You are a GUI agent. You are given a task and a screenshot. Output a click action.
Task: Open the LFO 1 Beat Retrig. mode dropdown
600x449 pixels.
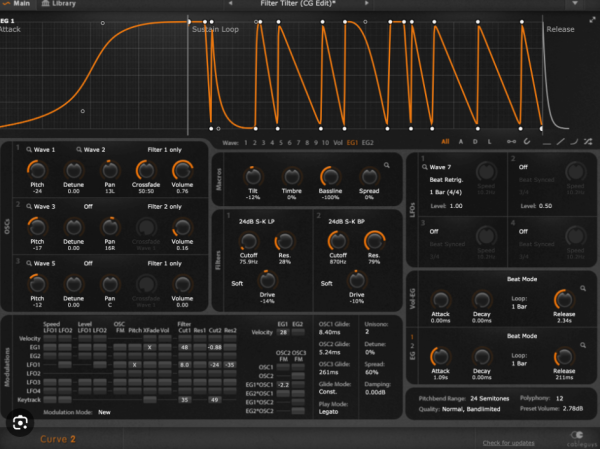point(448,178)
